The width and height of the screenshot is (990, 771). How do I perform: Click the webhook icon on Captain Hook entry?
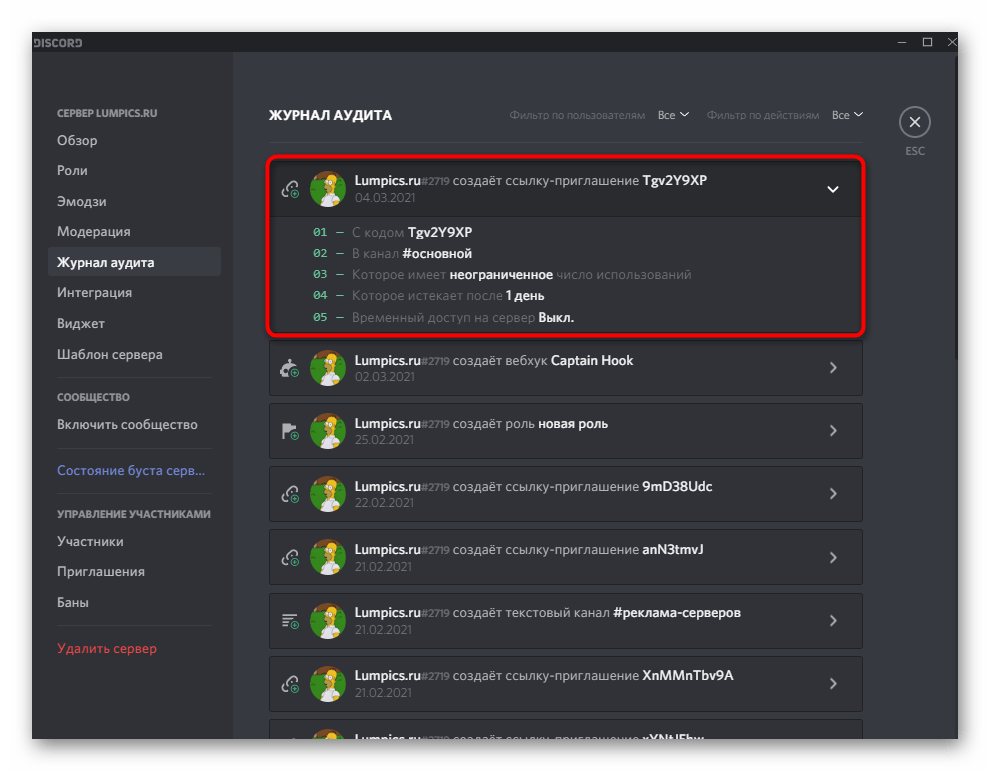click(x=290, y=368)
